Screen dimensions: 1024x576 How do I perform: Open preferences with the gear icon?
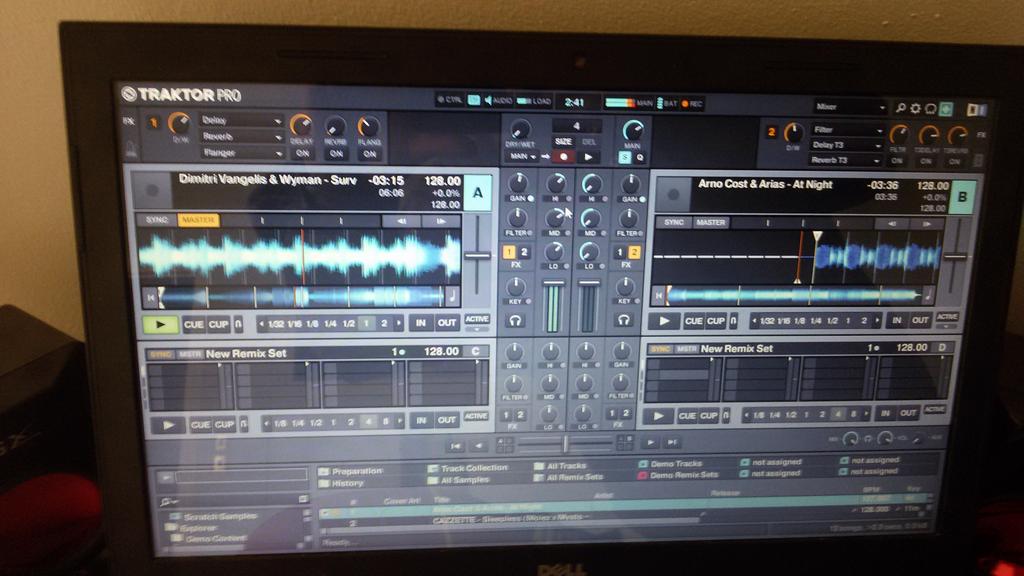tap(916, 108)
